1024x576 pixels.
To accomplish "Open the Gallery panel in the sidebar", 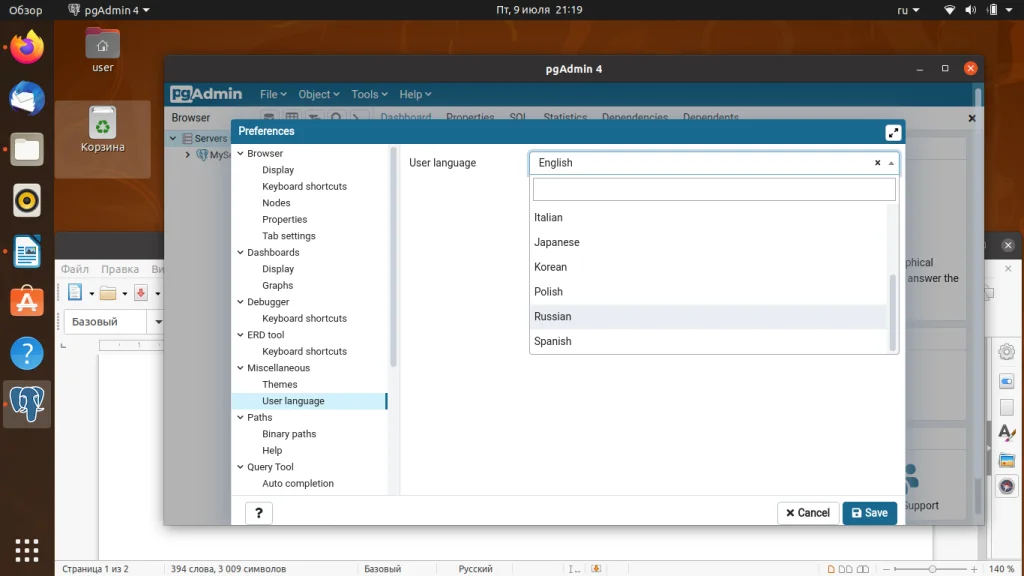I will point(1007,460).
